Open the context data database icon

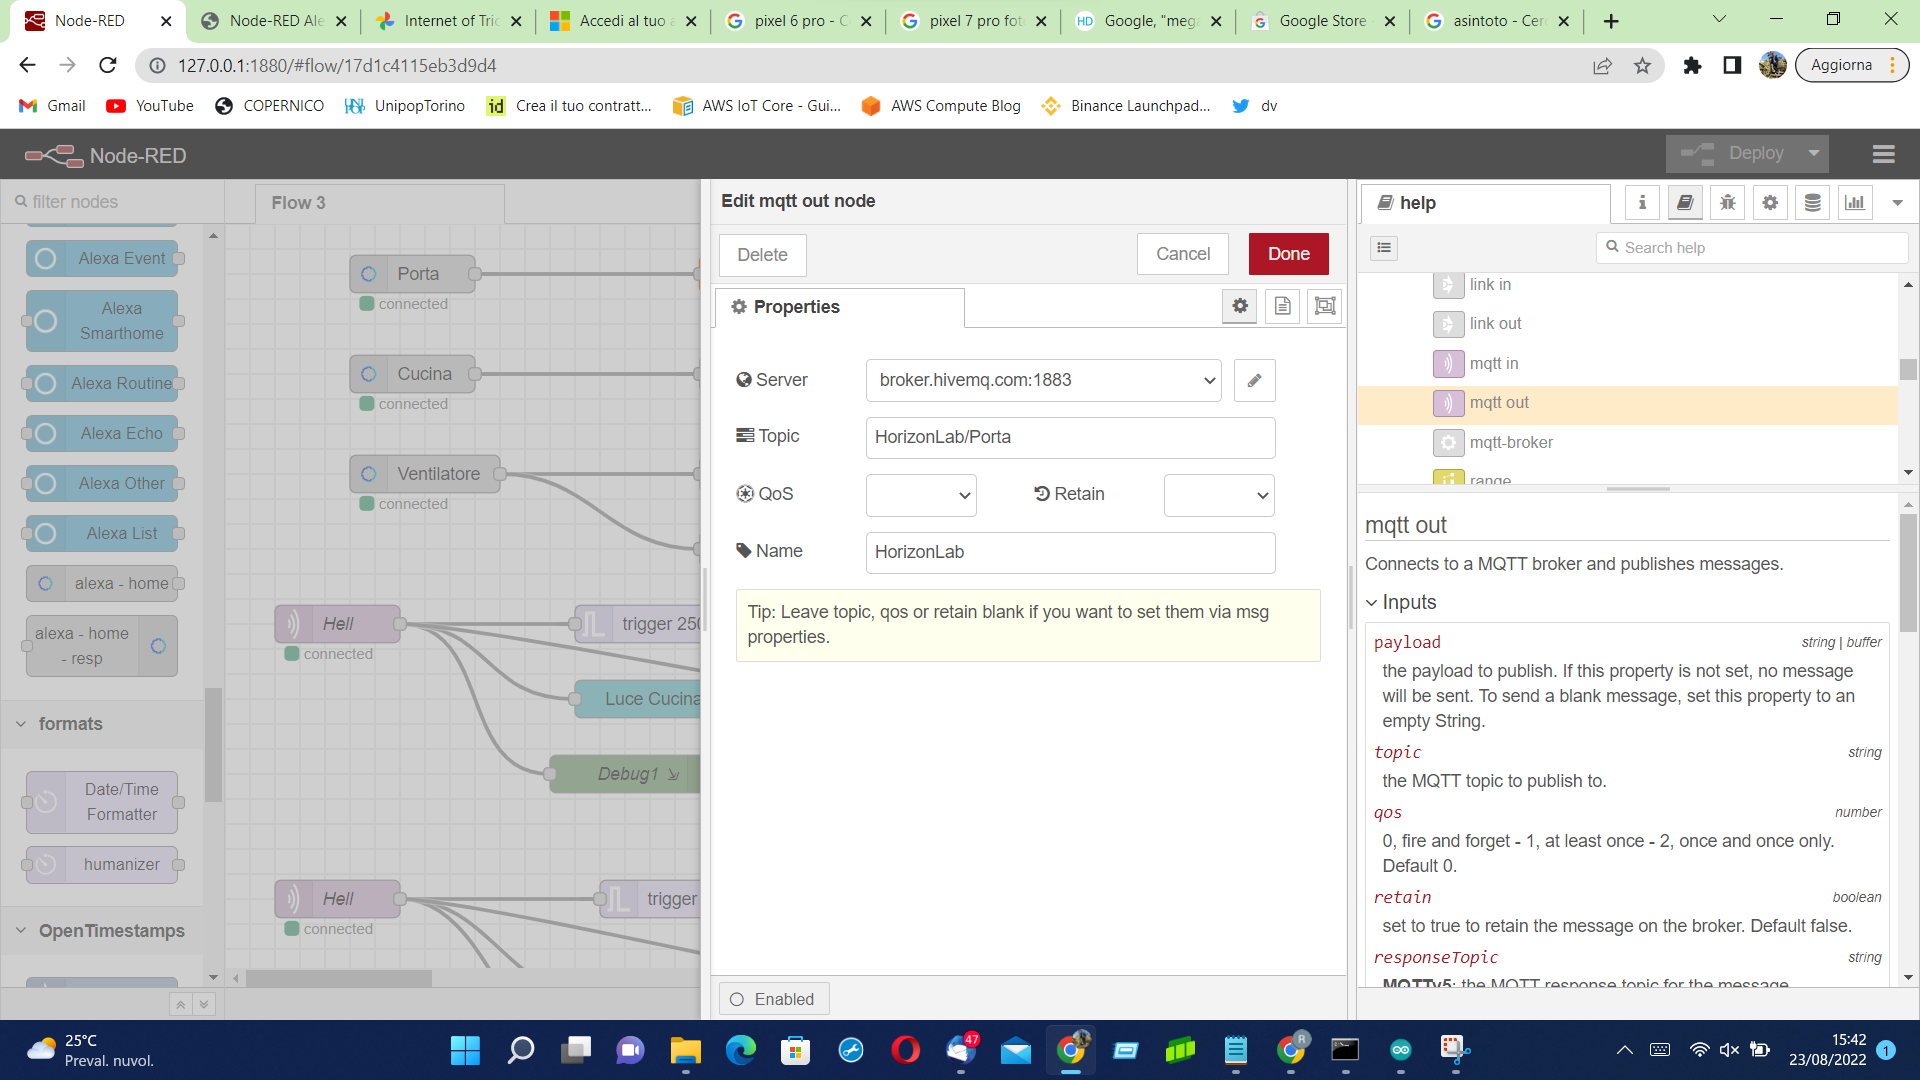1812,202
